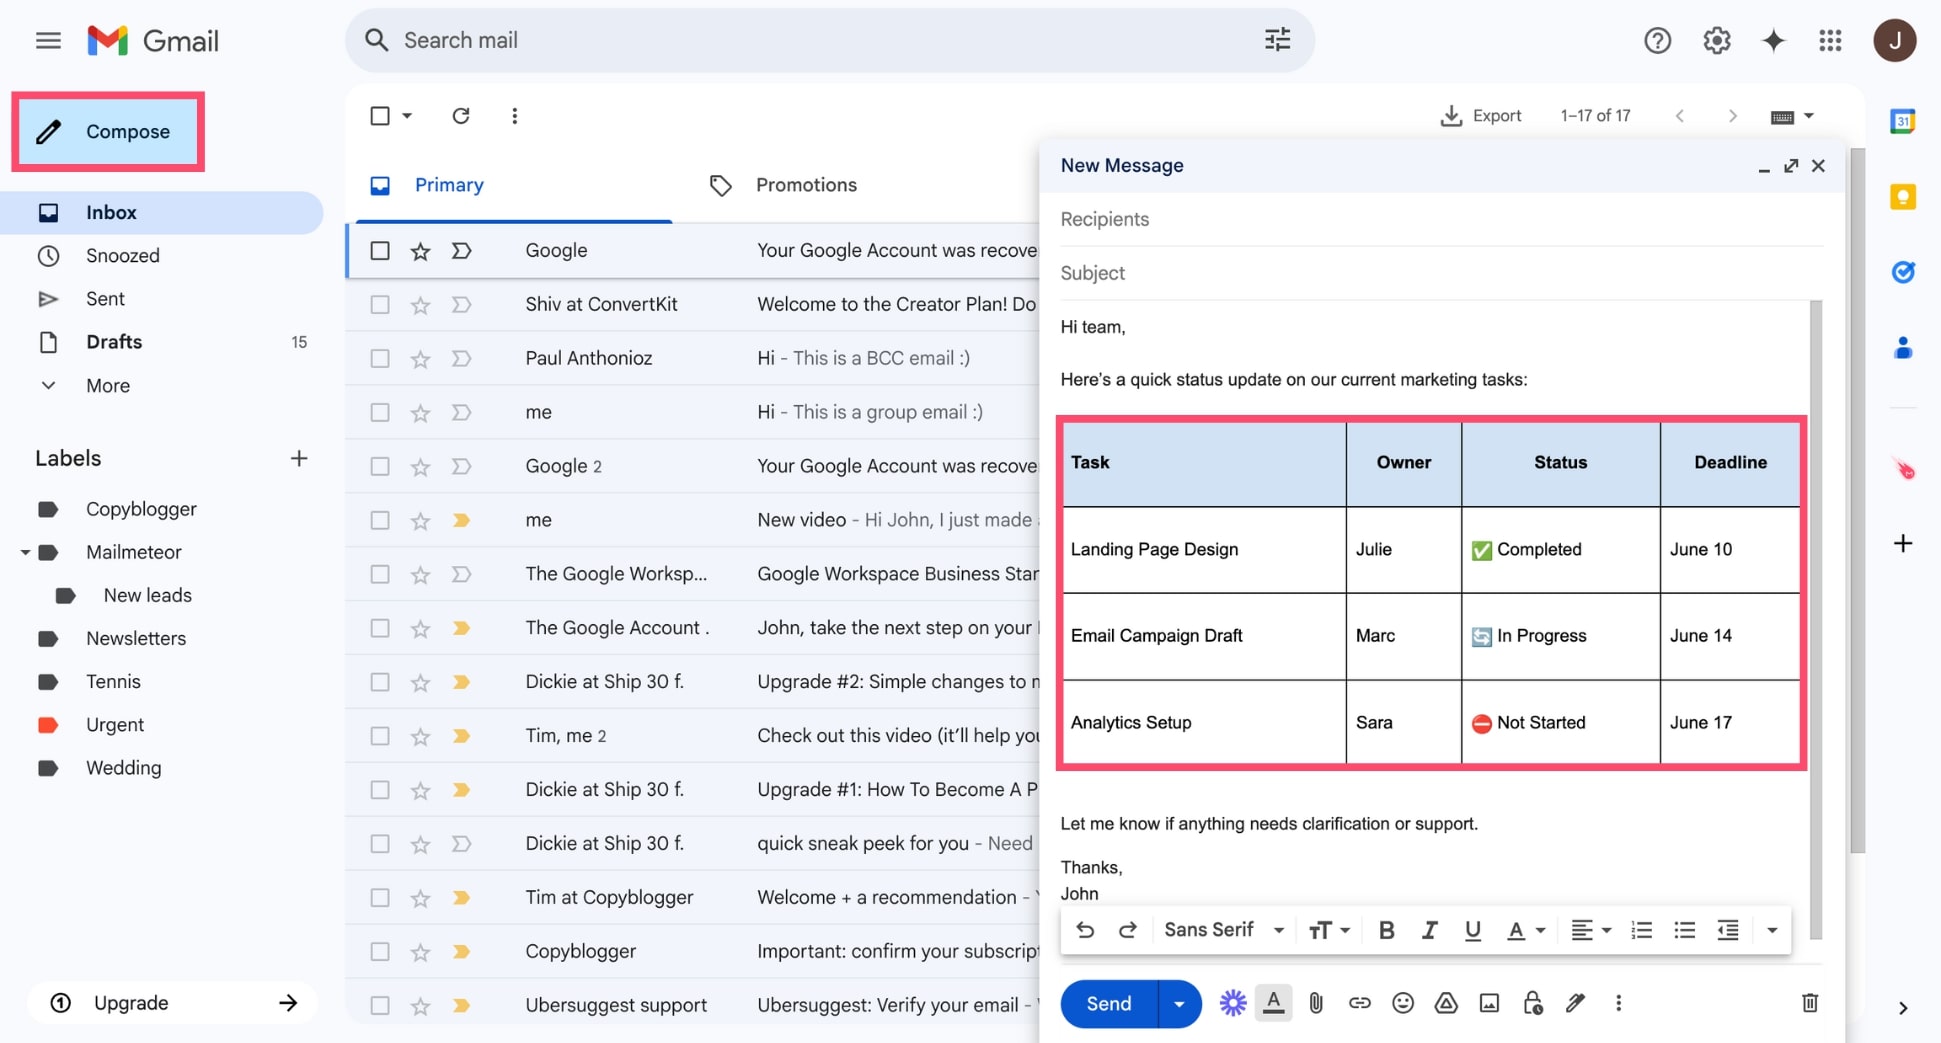Tick the Ubersuggest support email checkbox
Image resolution: width=1941 pixels, height=1043 pixels.
(x=380, y=1006)
